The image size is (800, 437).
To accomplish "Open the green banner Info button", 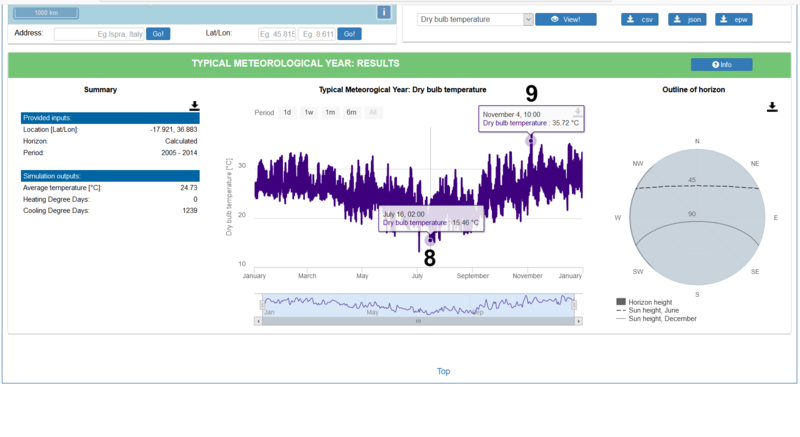I will (x=721, y=65).
